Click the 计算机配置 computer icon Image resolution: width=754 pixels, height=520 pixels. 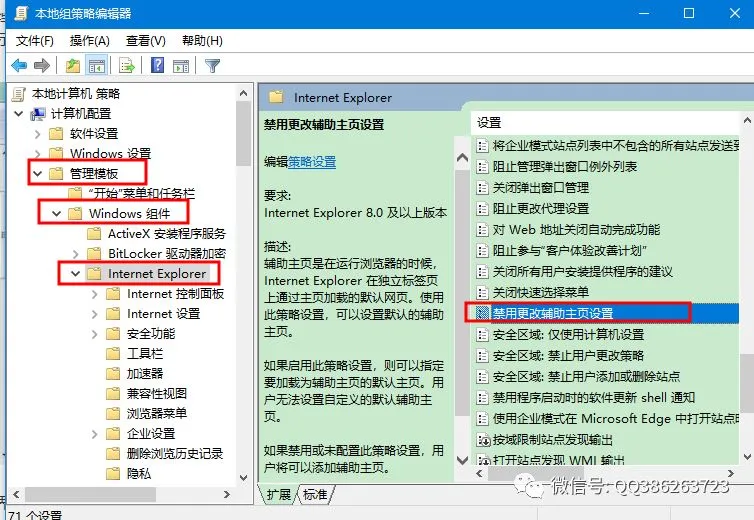click(38, 114)
